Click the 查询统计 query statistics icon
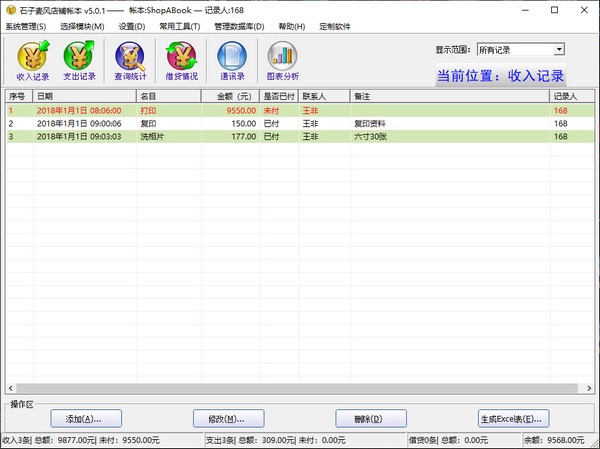The image size is (600, 449). coord(130,59)
